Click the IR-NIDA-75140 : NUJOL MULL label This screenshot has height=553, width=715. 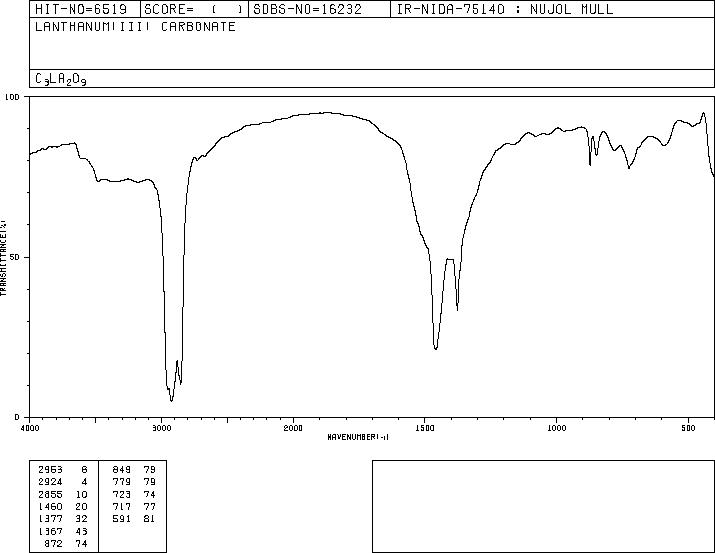click(x=505, y=9)
